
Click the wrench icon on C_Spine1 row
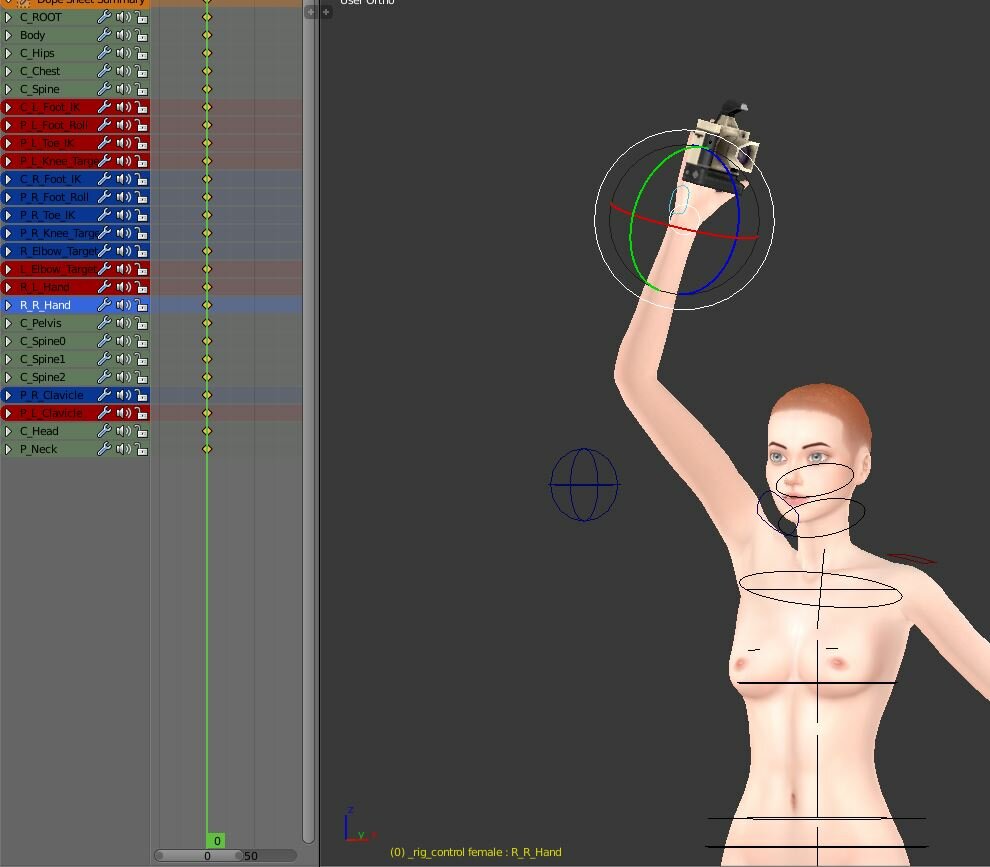[104, 359]
